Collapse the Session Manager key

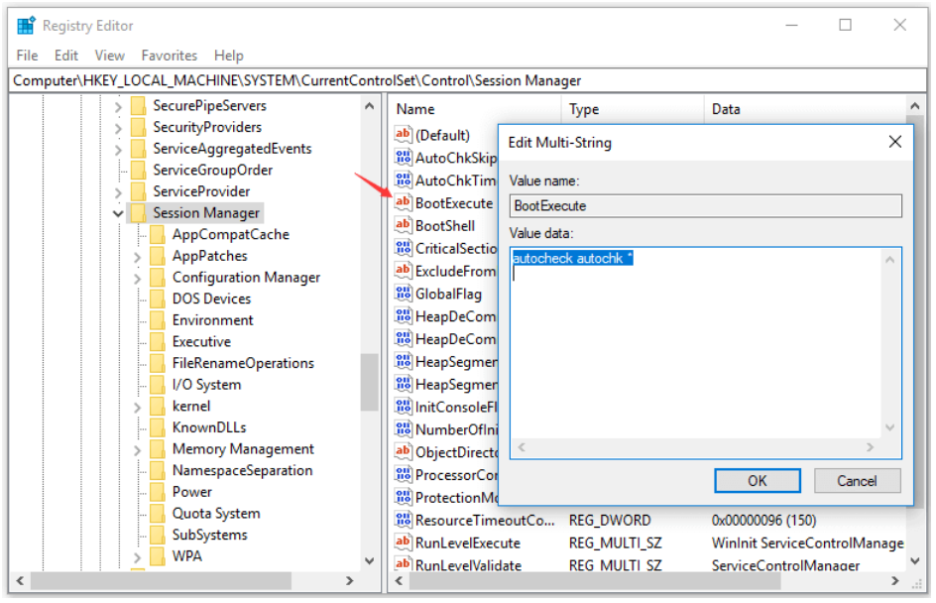coord(118,214)
